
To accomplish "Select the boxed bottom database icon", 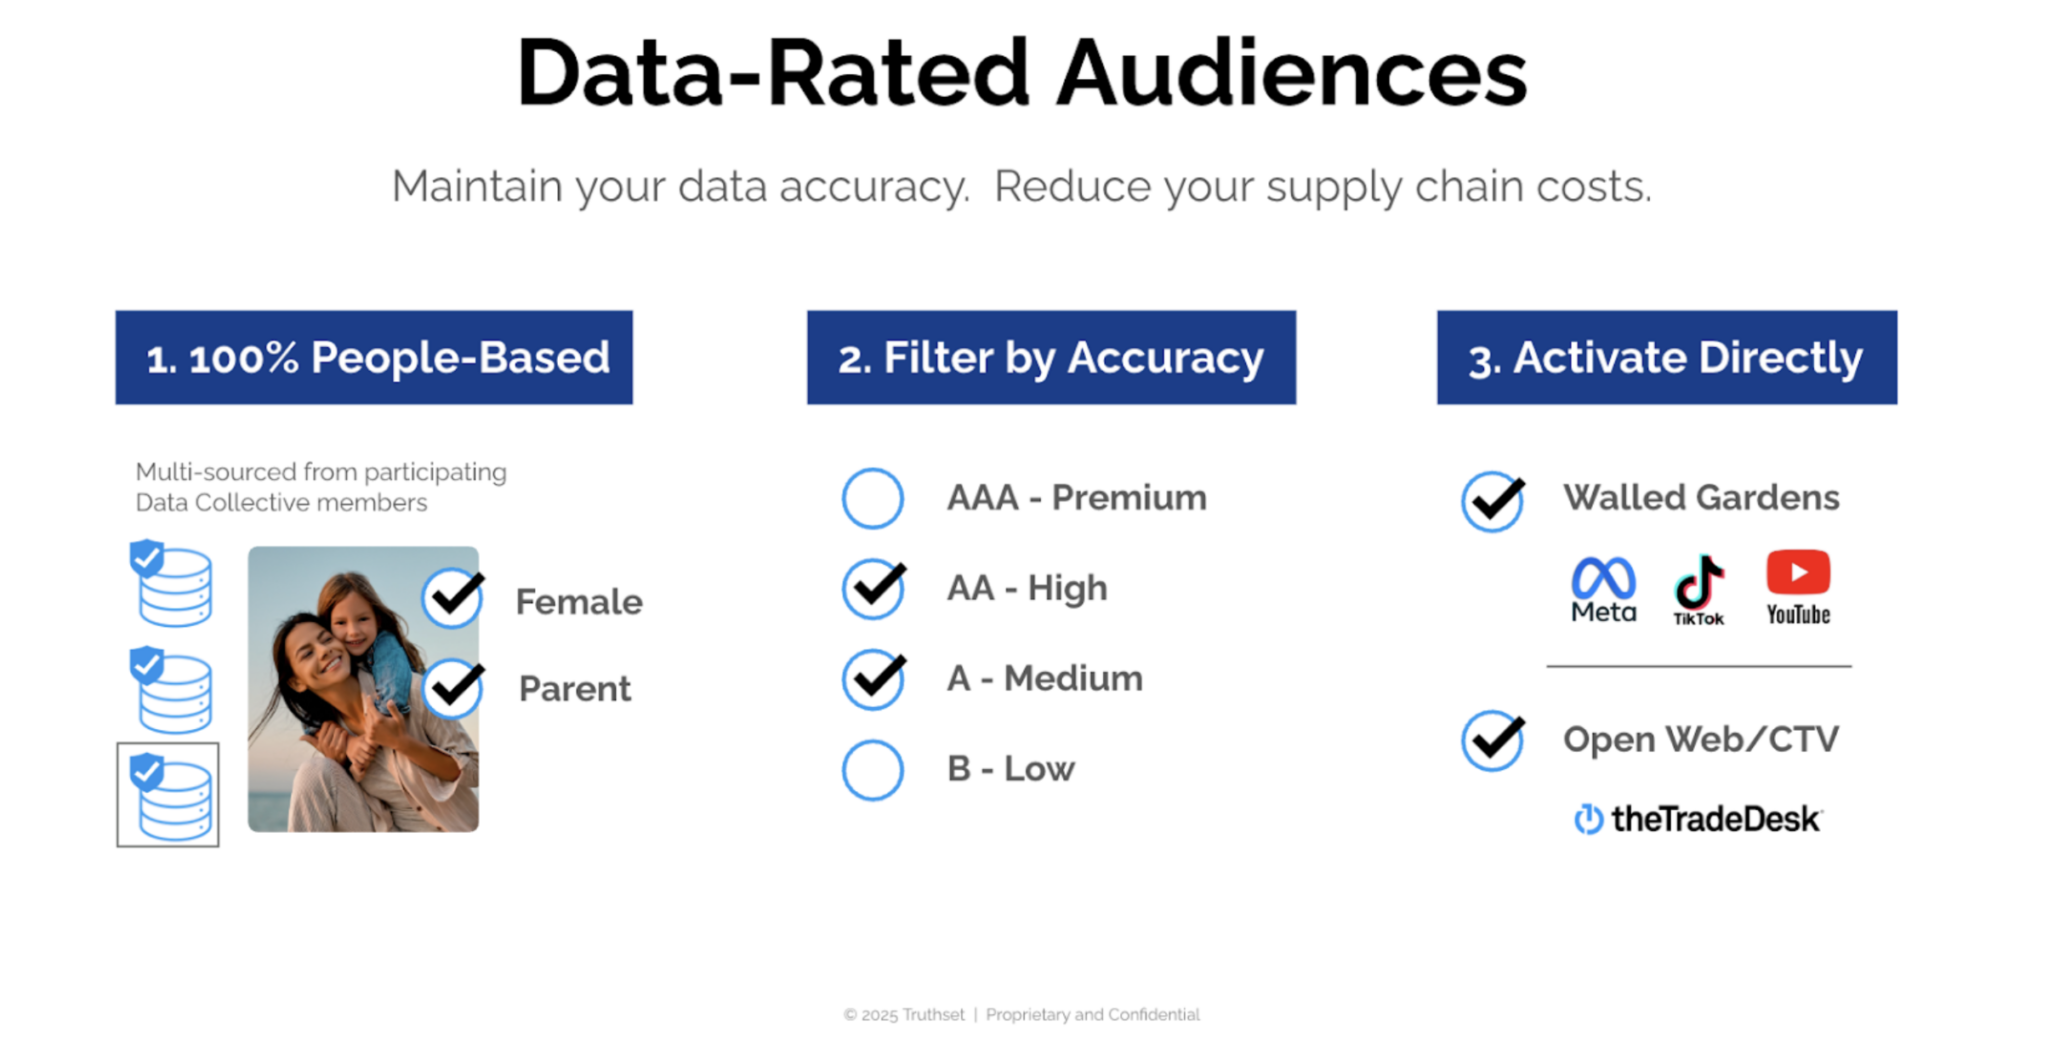I will (168, 795).
